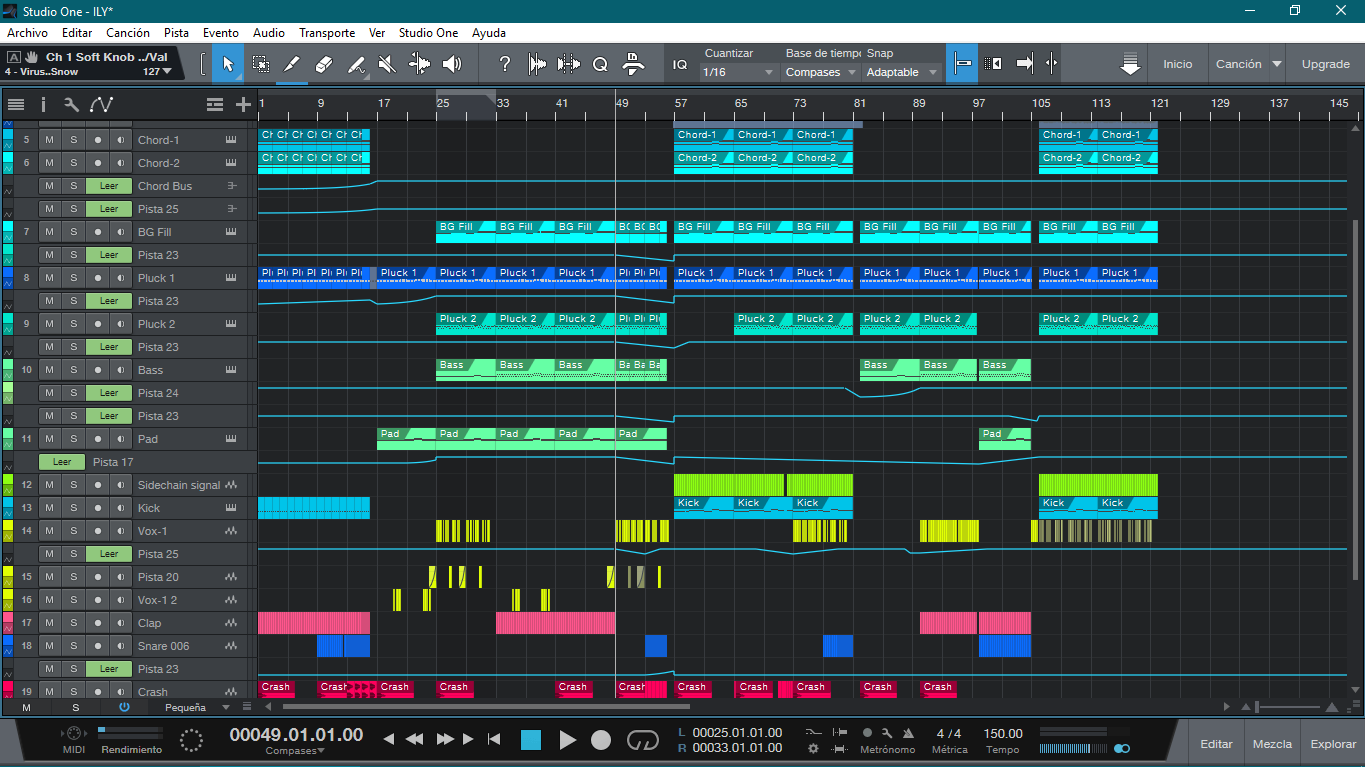Click bar 57 on timeline ruler

coord(681,103)
